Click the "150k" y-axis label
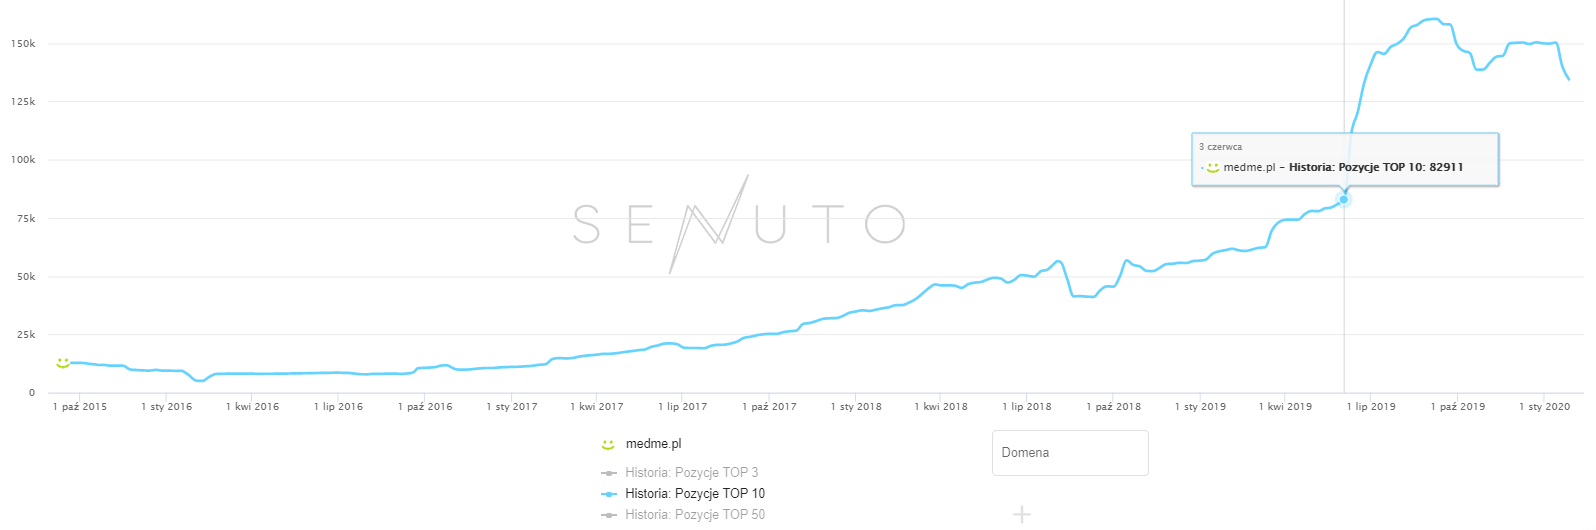Screen dimensions: 1596x530 pos(23,44)
